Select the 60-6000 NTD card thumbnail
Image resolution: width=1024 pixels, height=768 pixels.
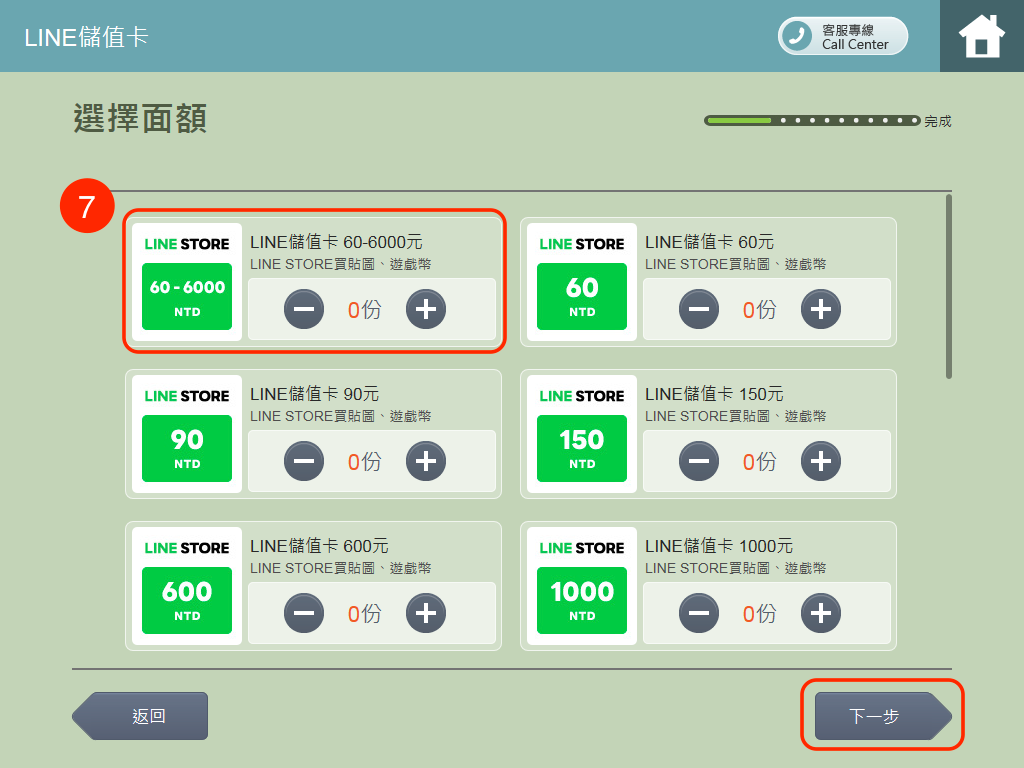(187, 282)
